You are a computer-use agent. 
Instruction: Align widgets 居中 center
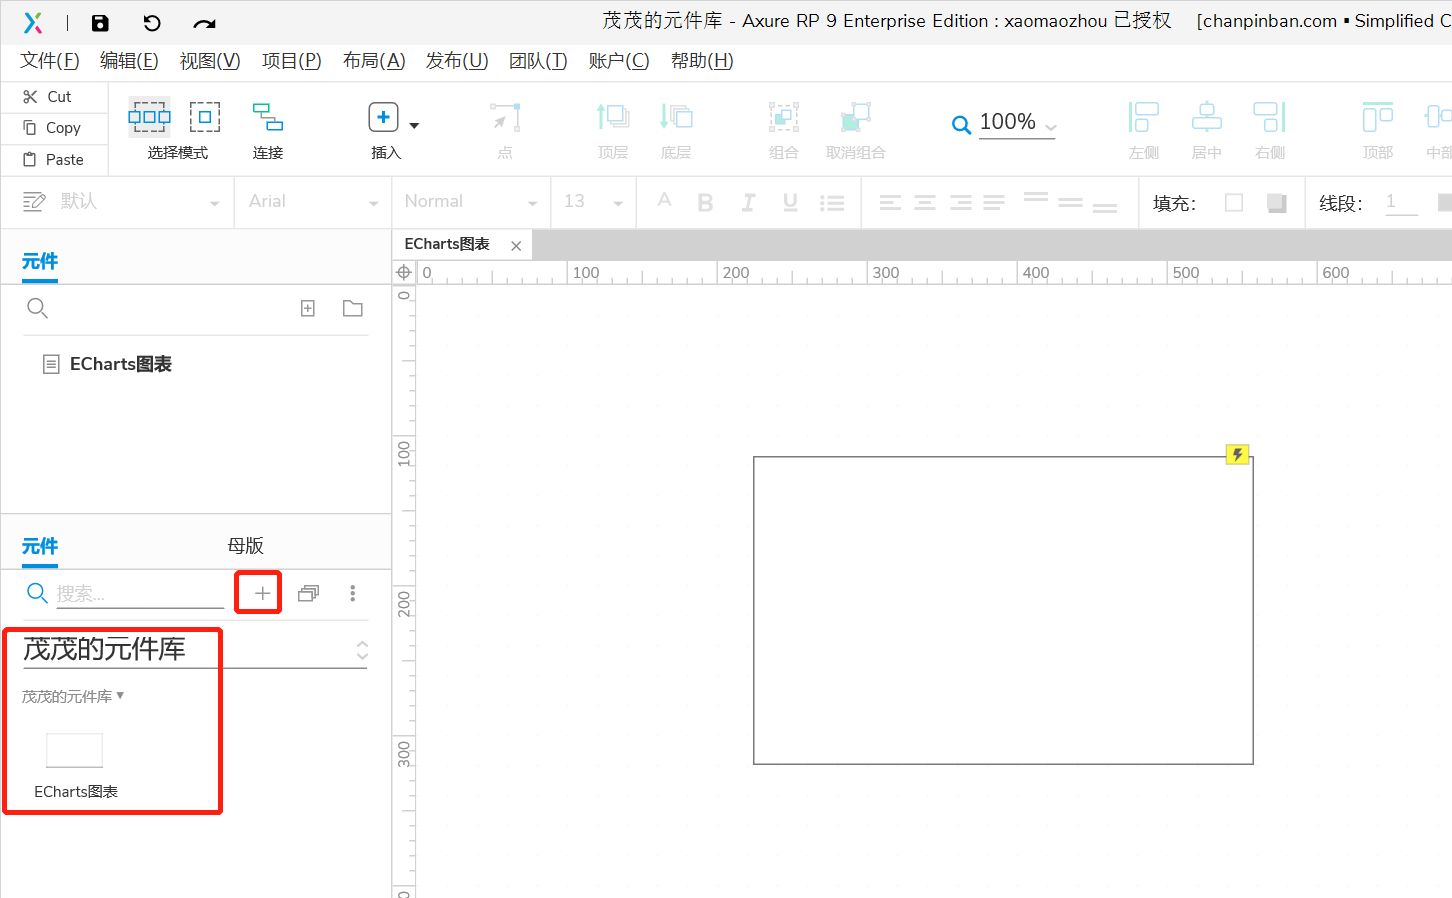pos(1207,117)
